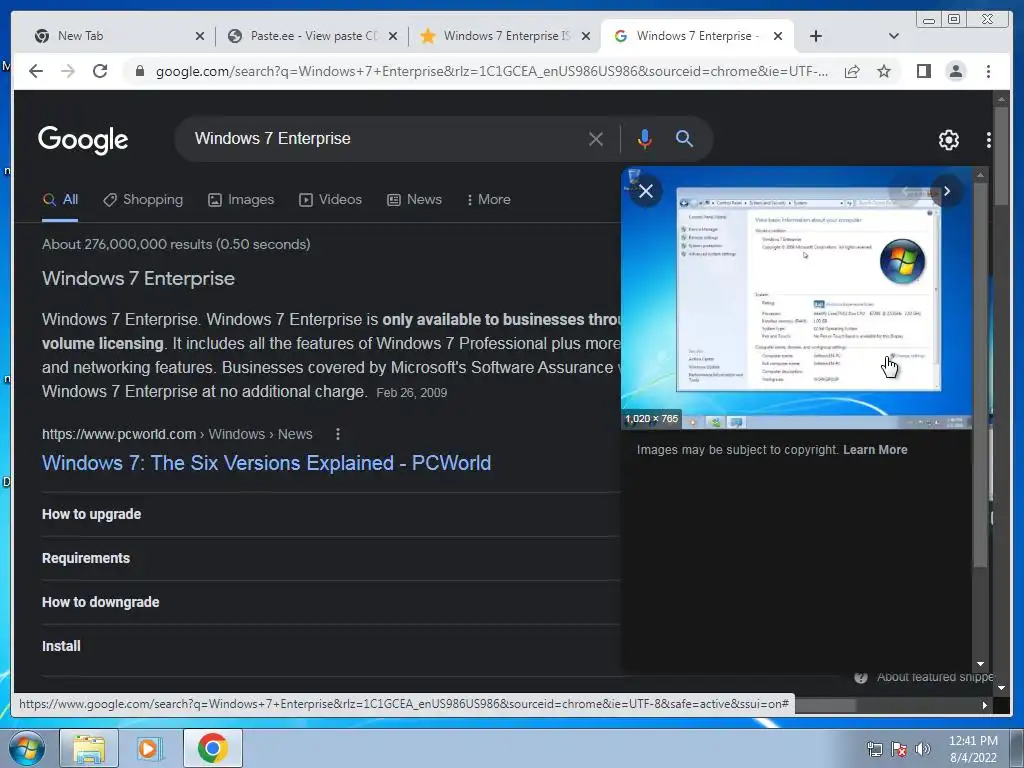The image size is (1024, 768).
Task: Open Google quick settings gear
Action: [948, 140]
